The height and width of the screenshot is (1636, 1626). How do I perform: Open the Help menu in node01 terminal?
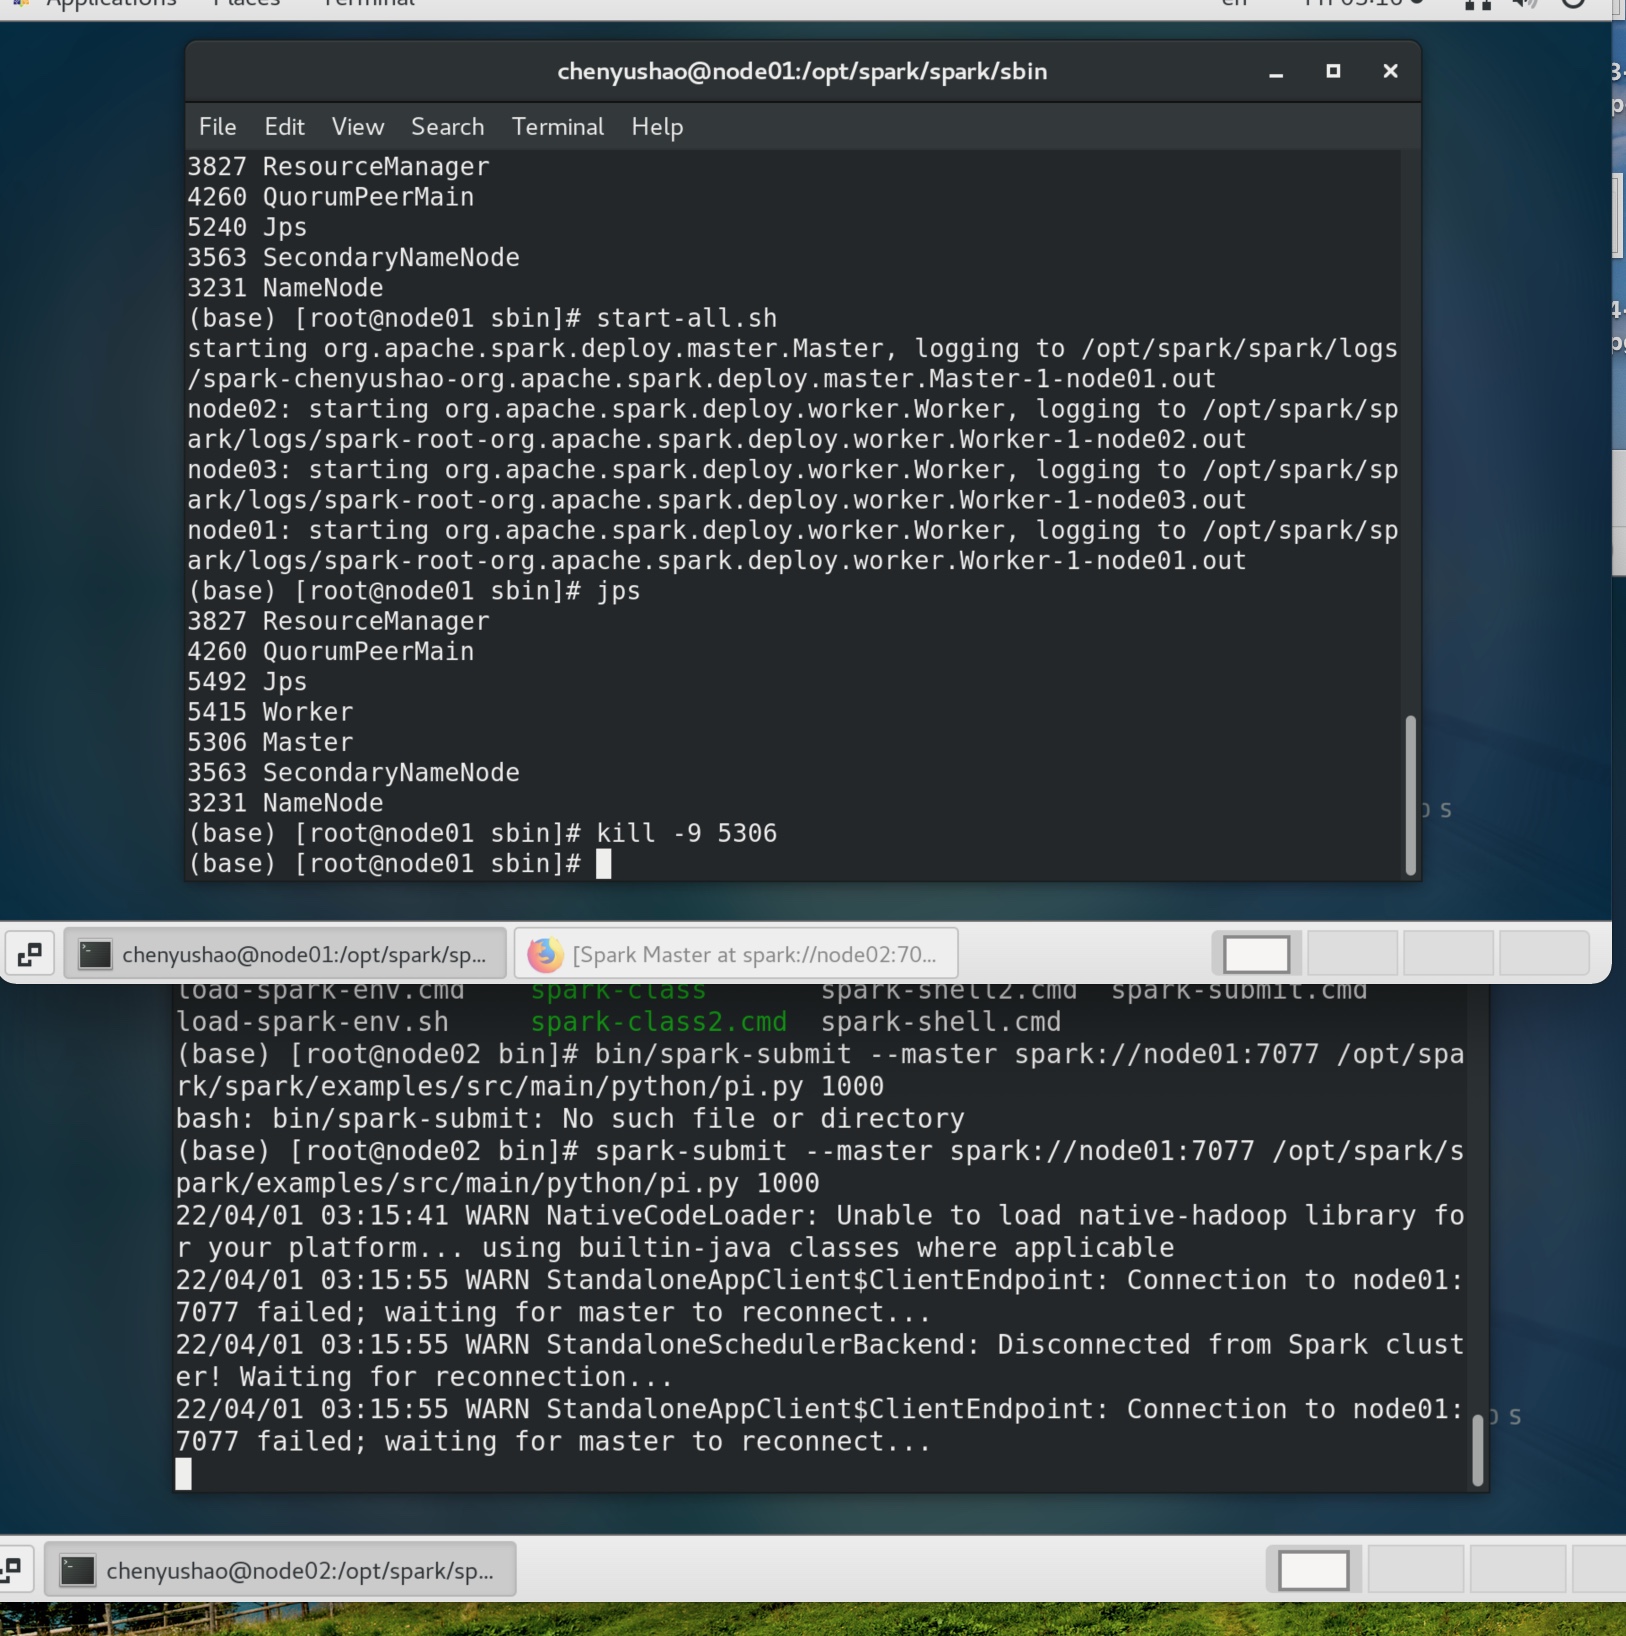(657, 127)
